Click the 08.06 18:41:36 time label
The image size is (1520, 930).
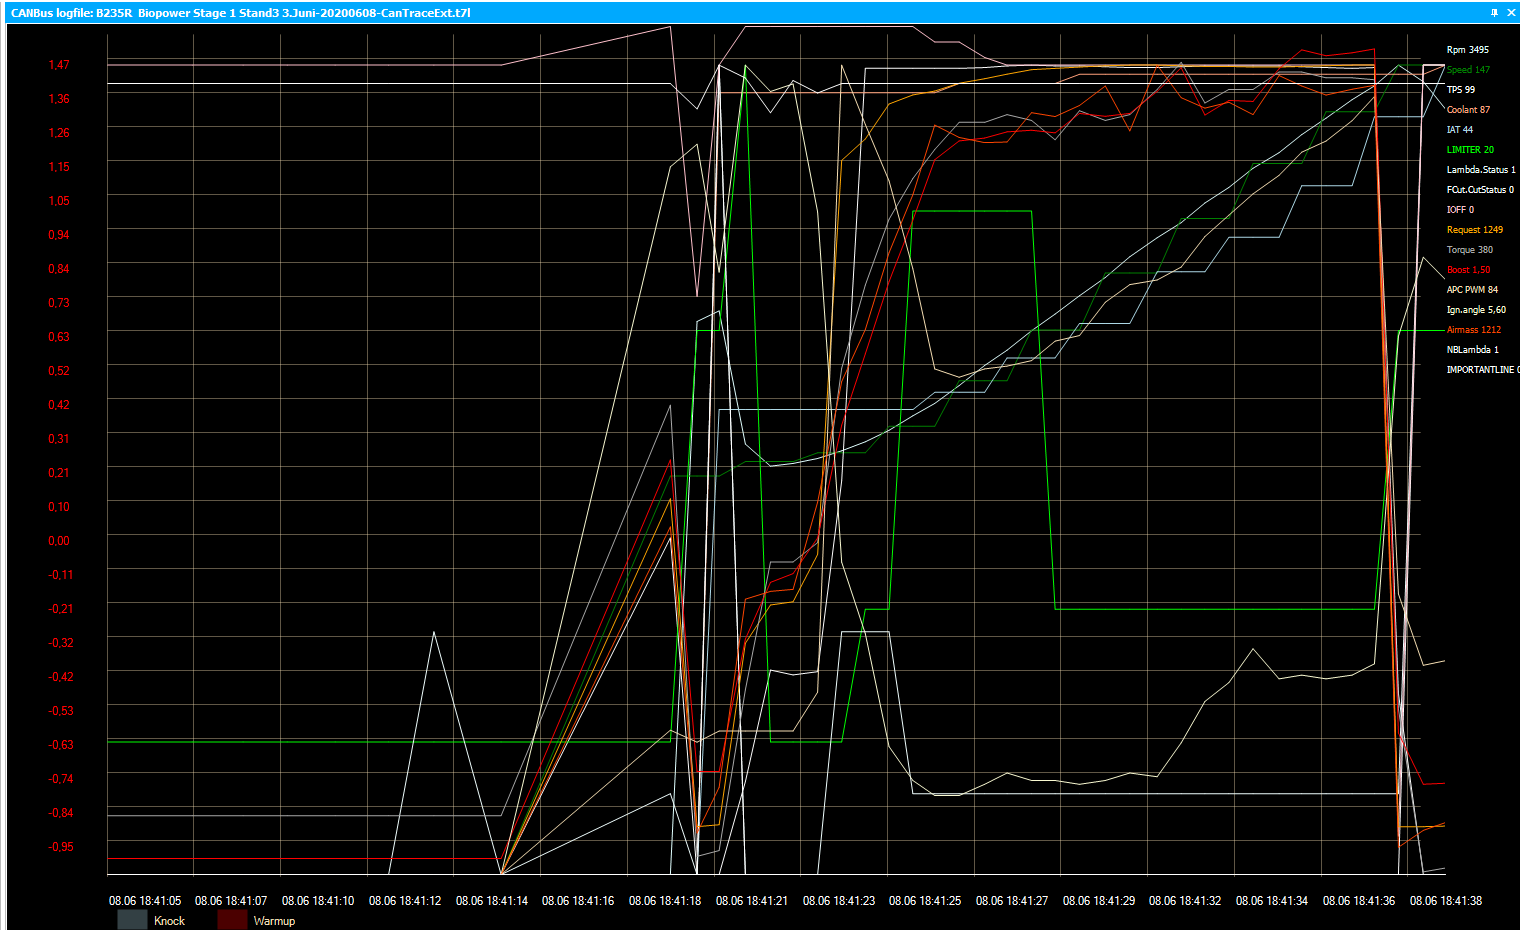(x=1359, y=901)
